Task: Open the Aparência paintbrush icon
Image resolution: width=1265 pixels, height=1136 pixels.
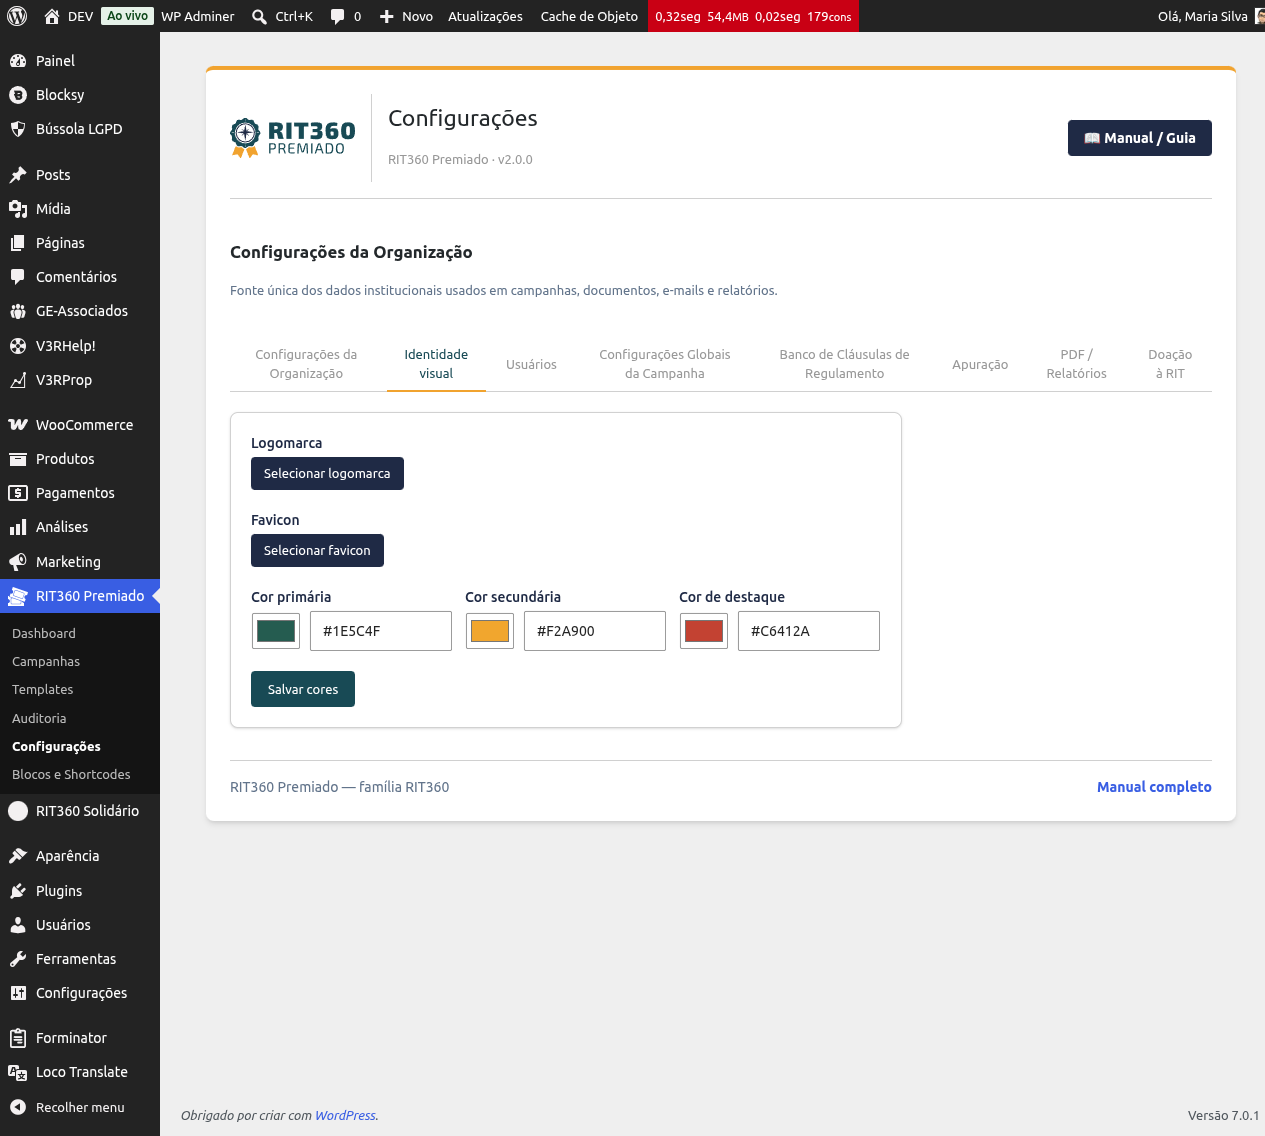Action: [18, 856]
